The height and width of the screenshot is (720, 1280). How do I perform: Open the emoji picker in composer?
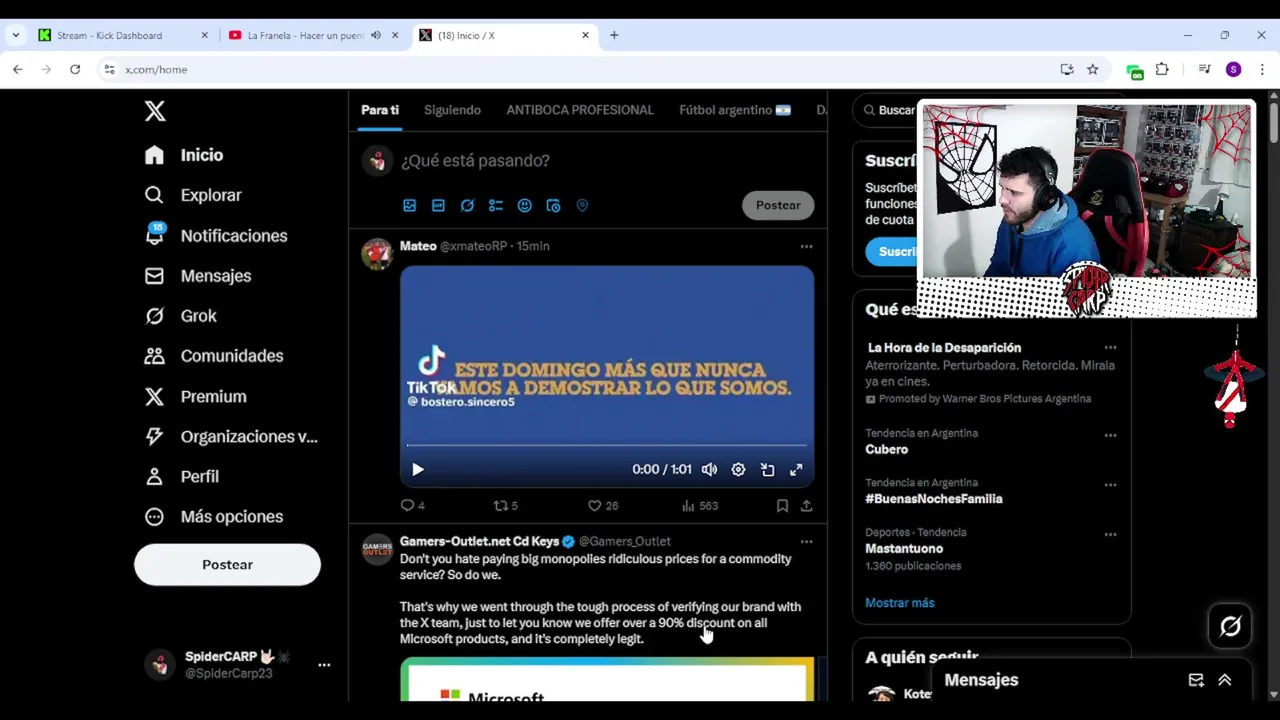pyautogui.click(x=525, y=205)
